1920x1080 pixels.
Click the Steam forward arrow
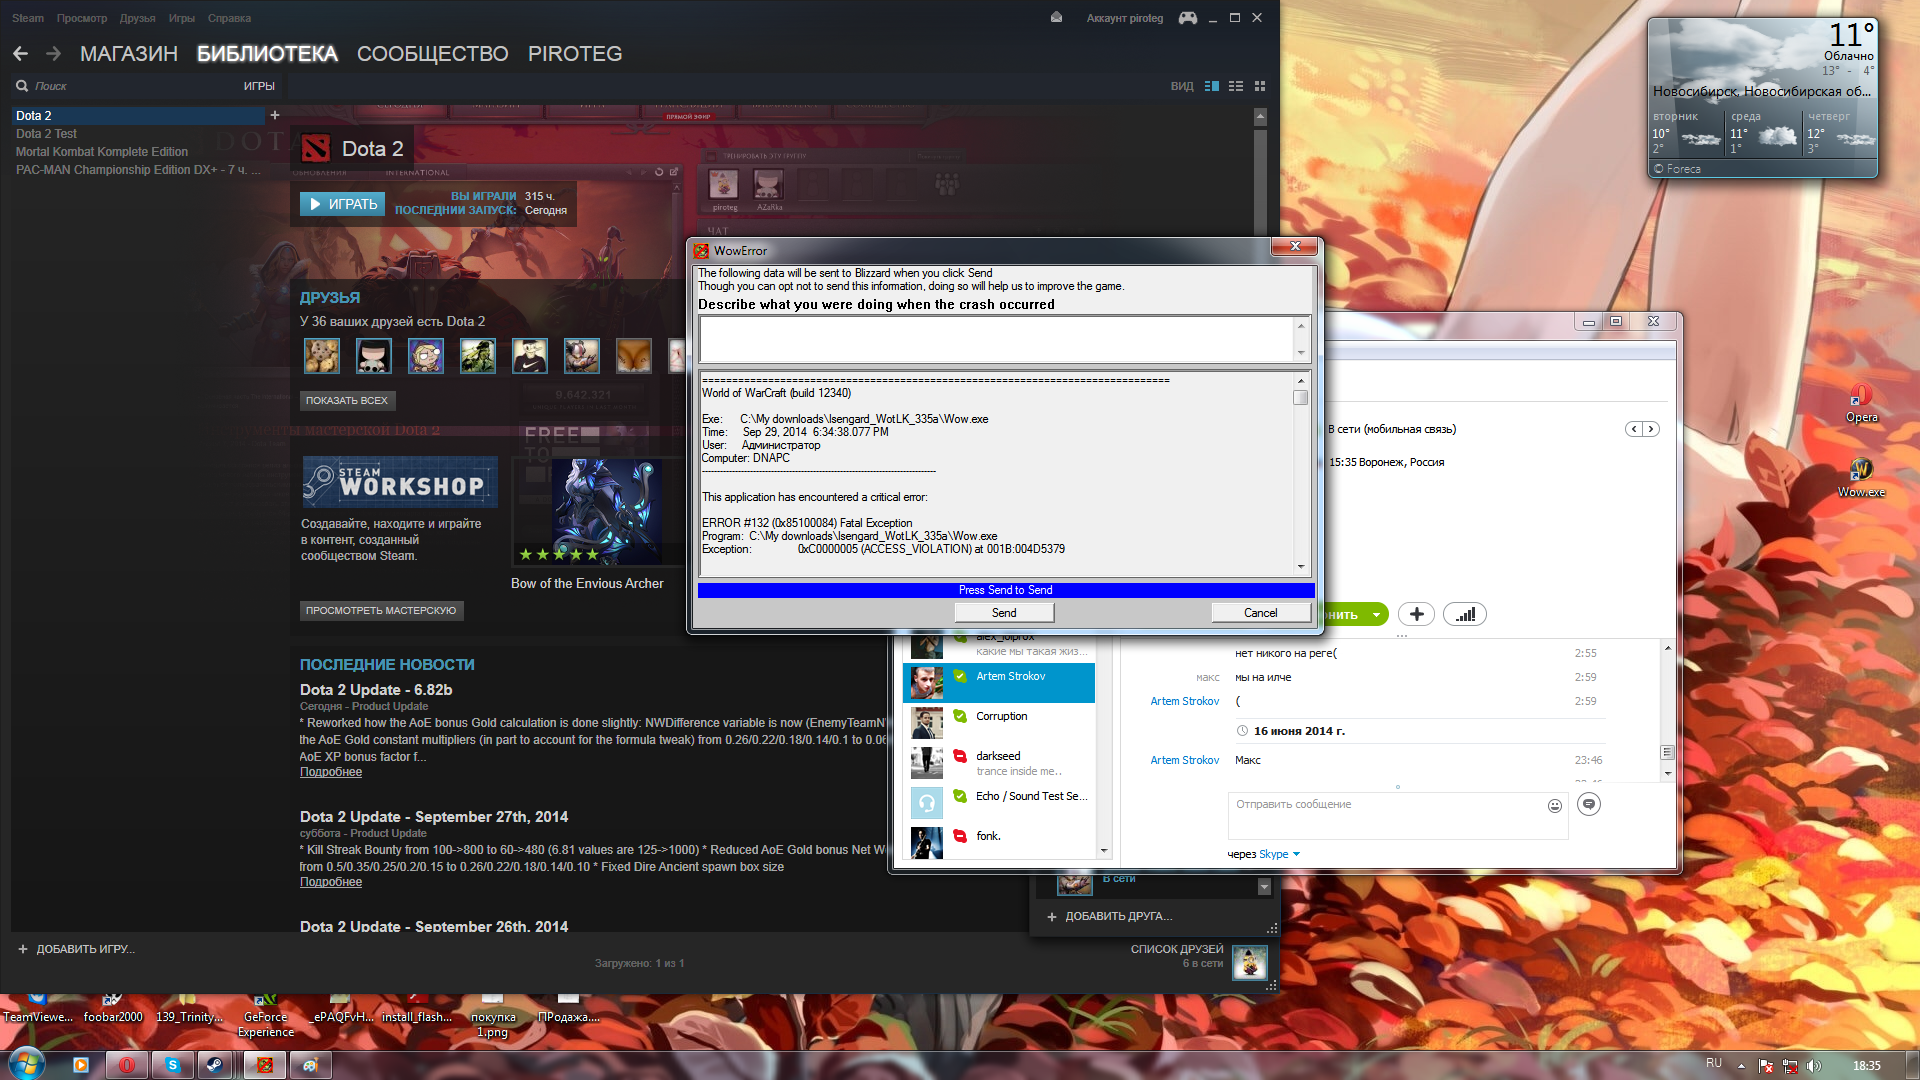pos(54,54)
